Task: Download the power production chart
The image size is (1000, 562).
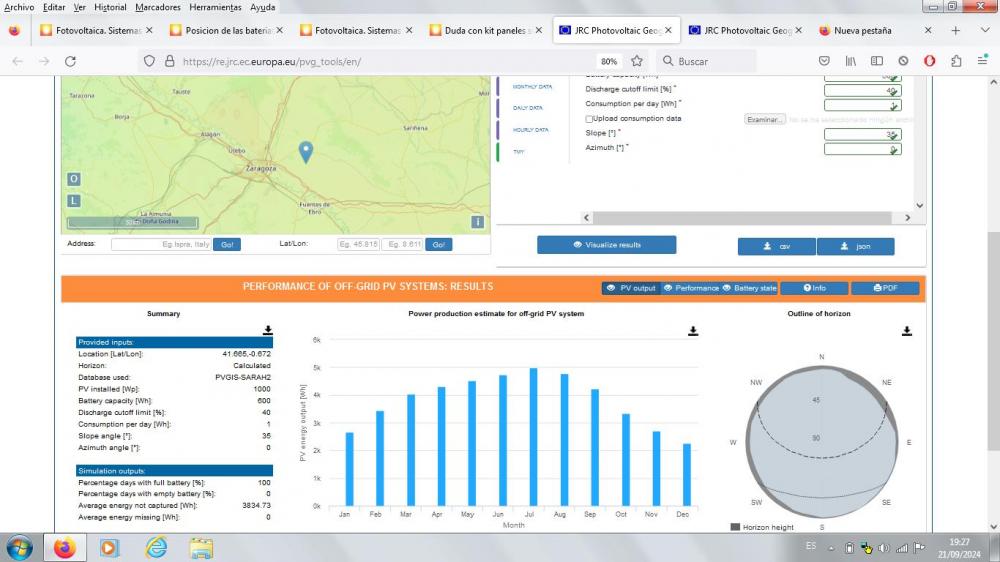Action: (693, 331)
